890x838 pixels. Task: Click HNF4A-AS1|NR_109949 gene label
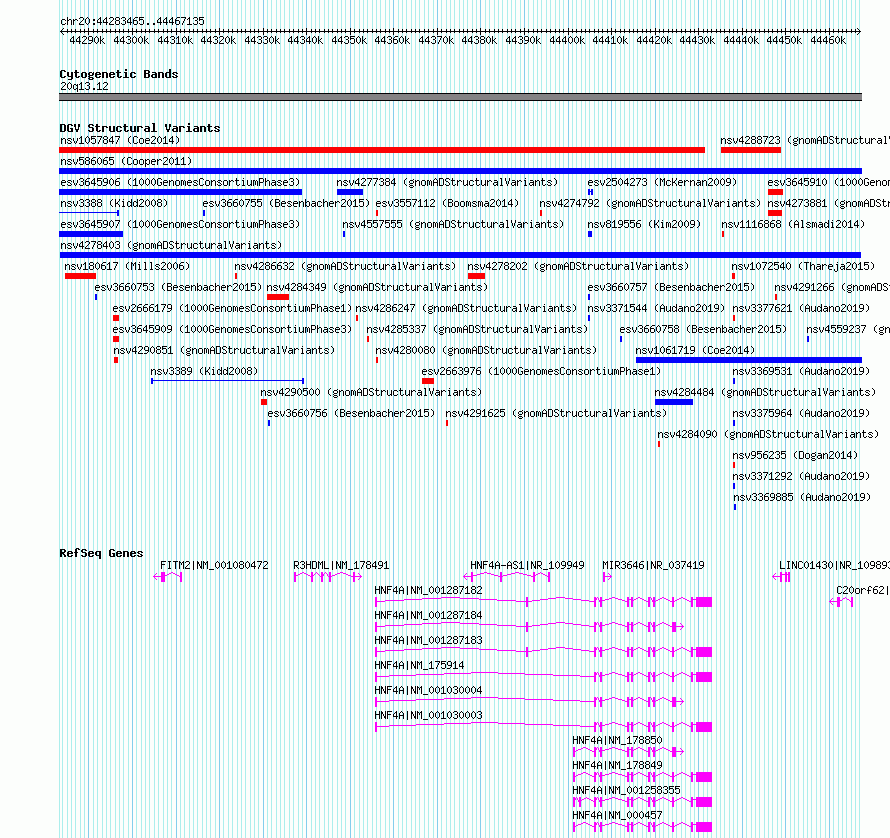pyautogui.click(x=527, y=565)
